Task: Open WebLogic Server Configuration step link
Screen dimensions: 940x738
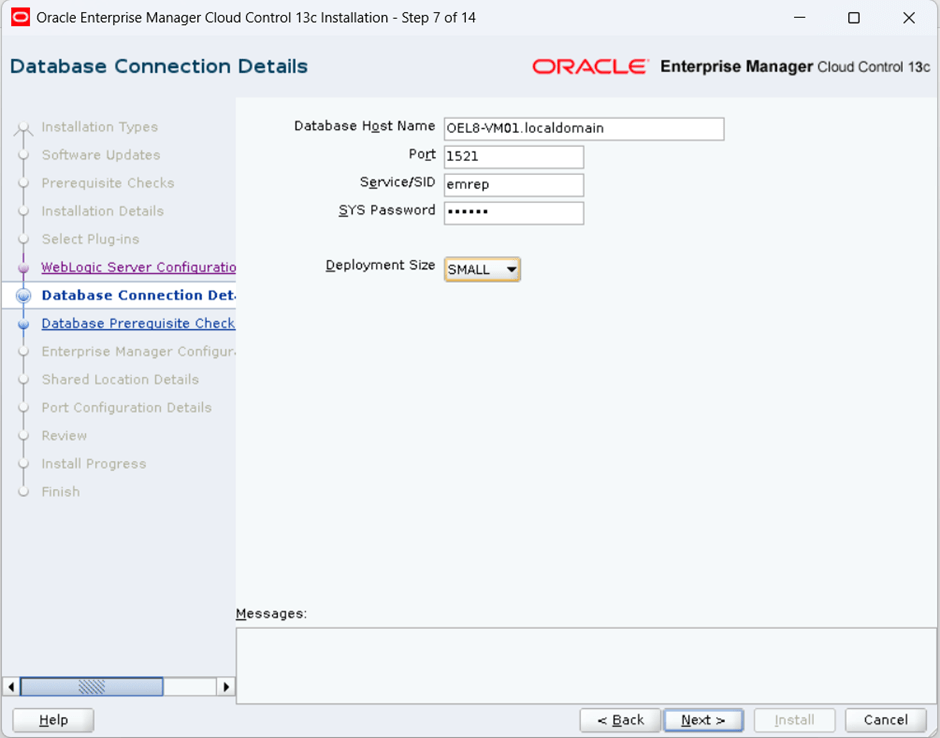Action: pyautogui.click(x=138, y=267)
